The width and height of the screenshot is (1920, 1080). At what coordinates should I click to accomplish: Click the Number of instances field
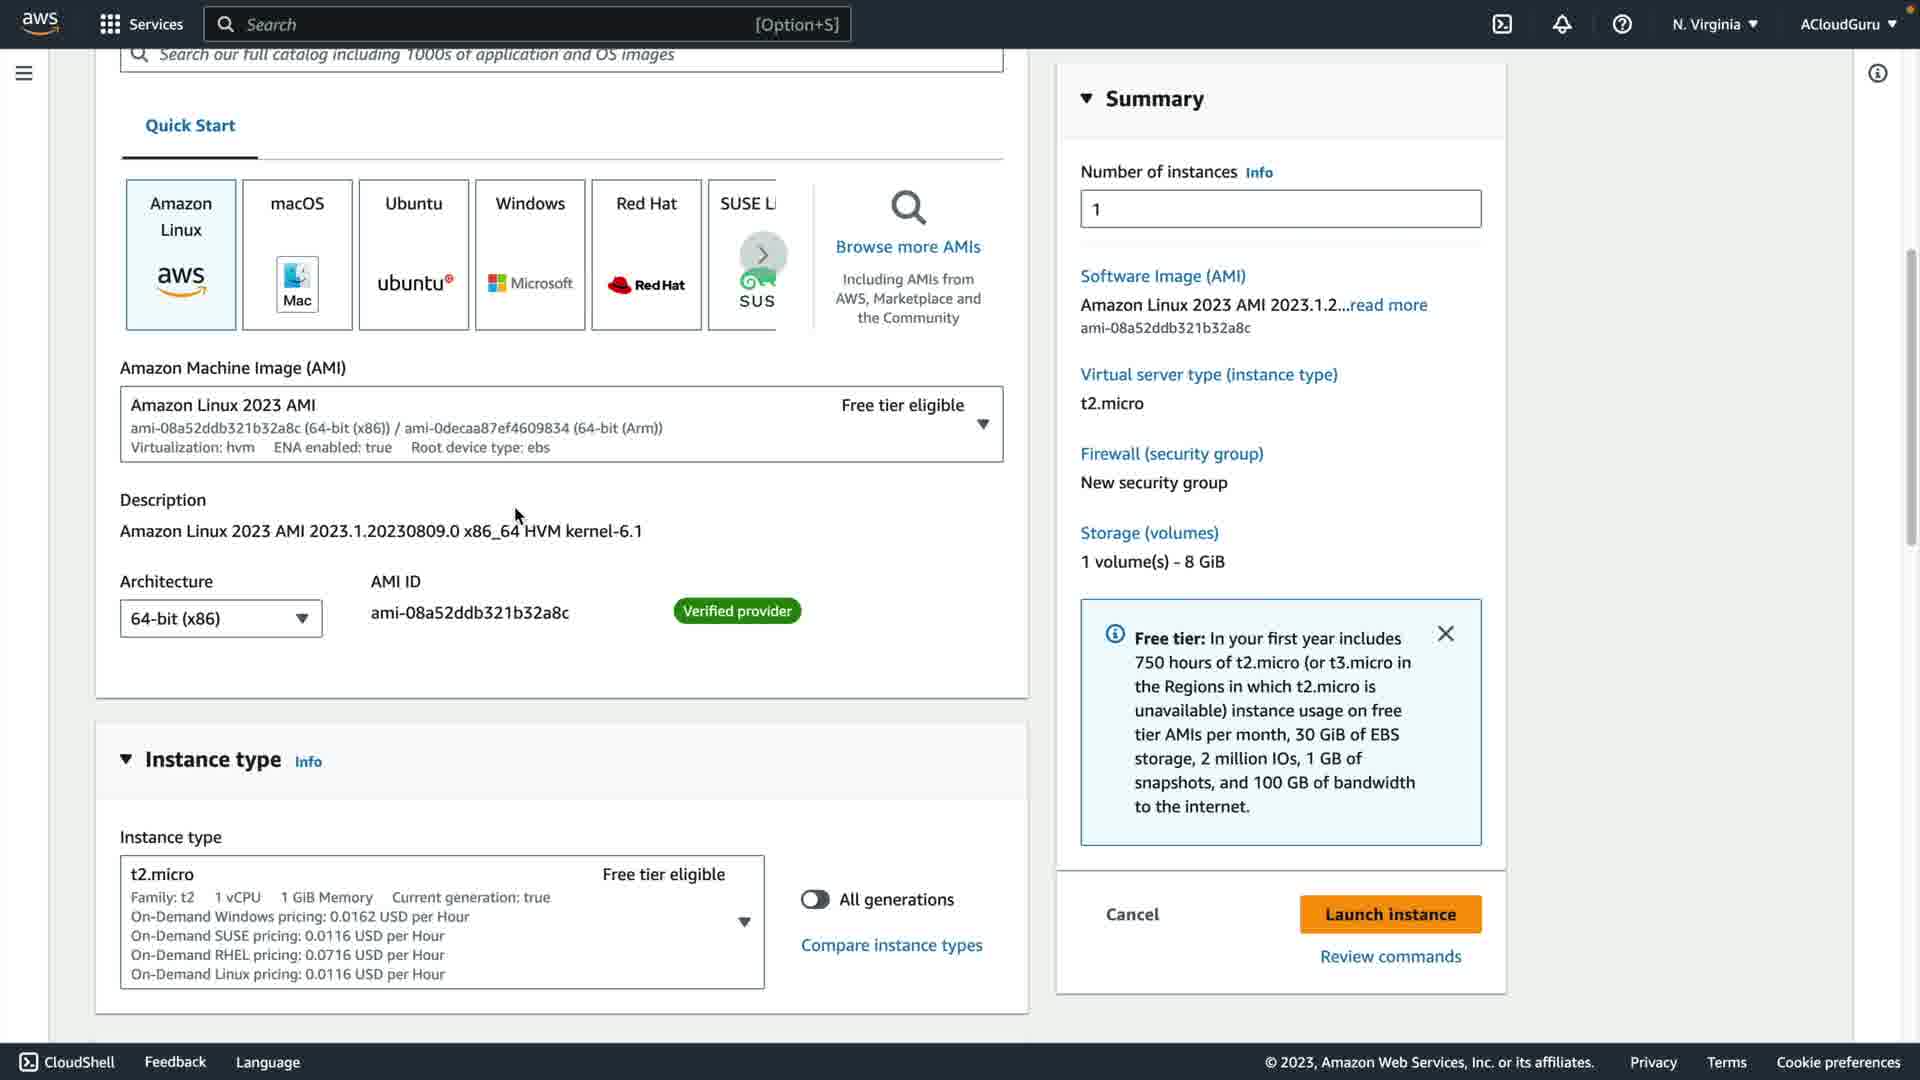[1280, 209]
